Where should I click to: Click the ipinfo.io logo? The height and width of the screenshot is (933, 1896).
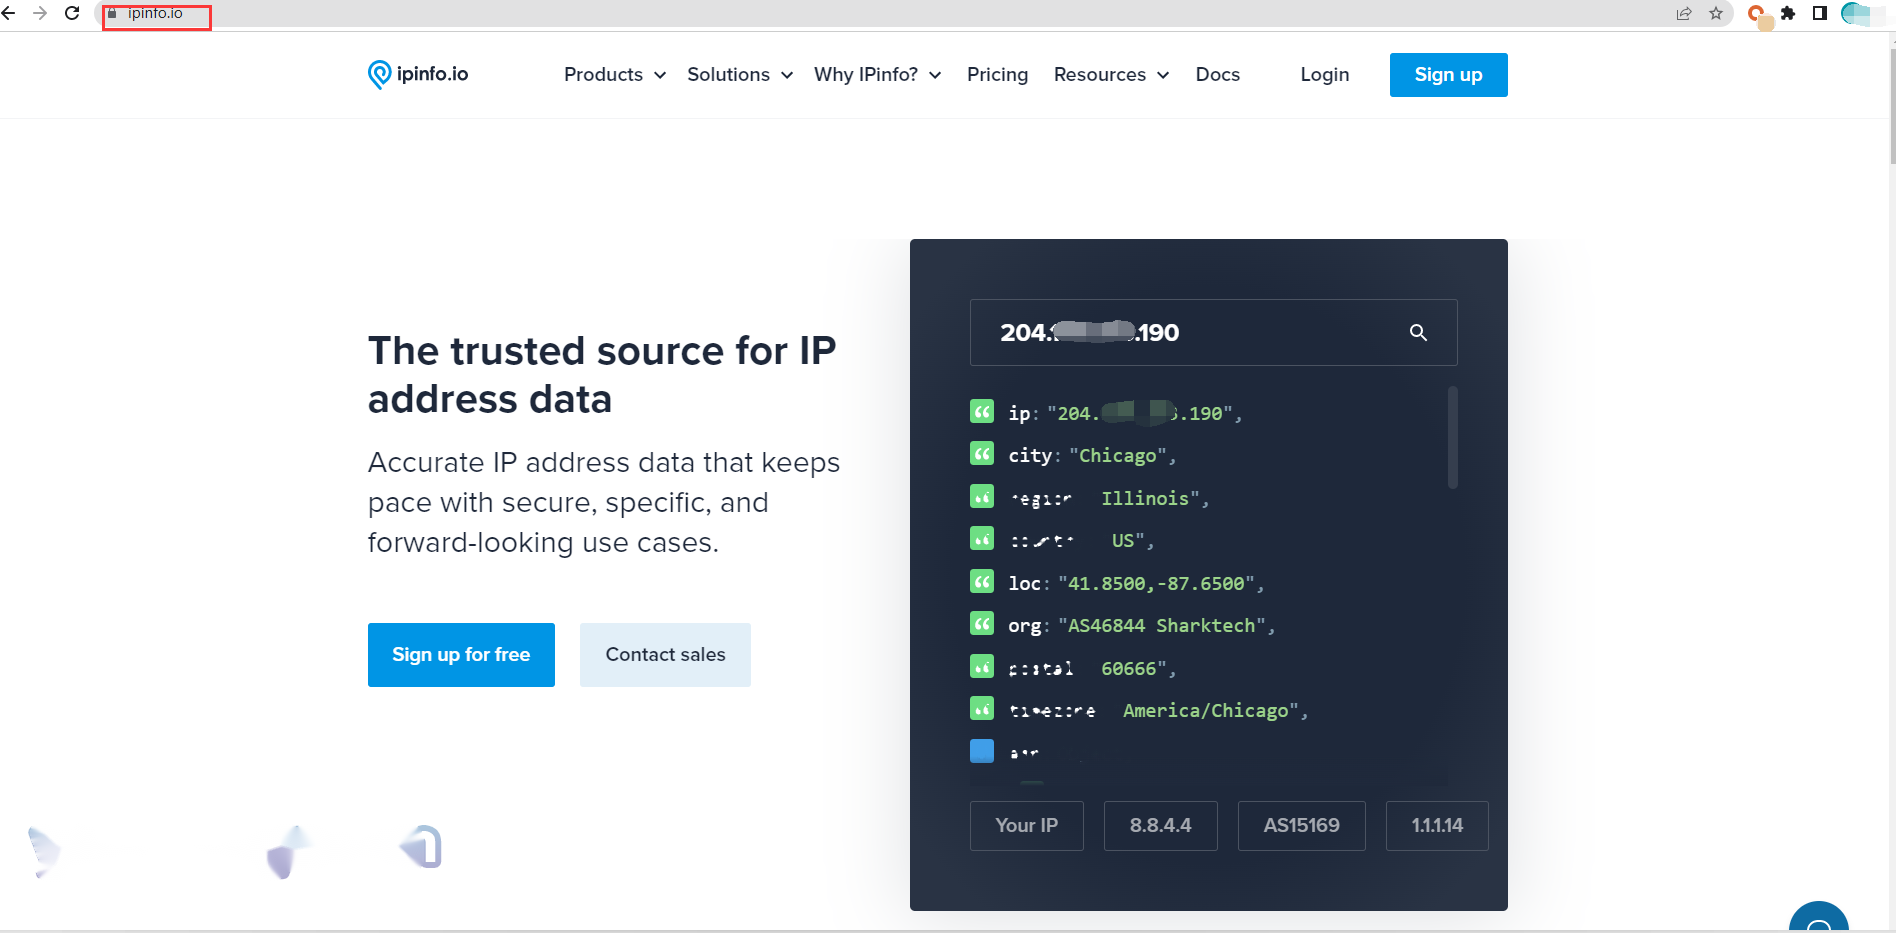(418, 74)
